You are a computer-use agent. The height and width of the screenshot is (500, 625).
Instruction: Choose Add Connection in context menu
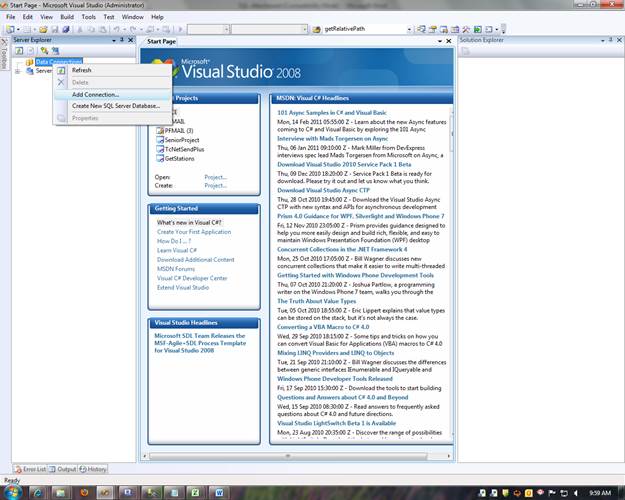(x=112, y=94)
